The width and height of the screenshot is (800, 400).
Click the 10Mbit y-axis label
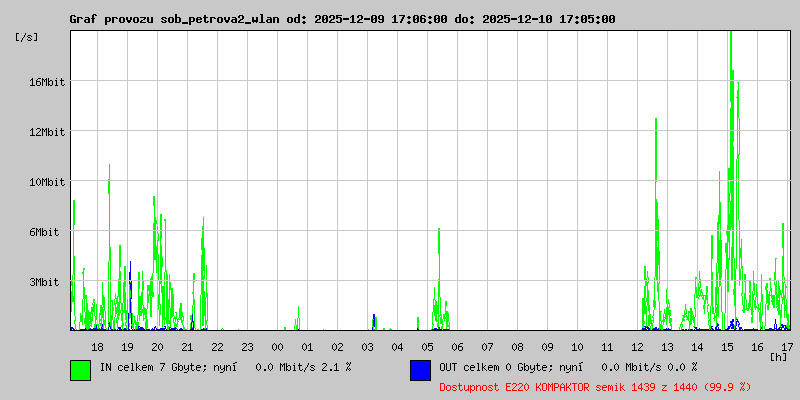tap(46, 182)
